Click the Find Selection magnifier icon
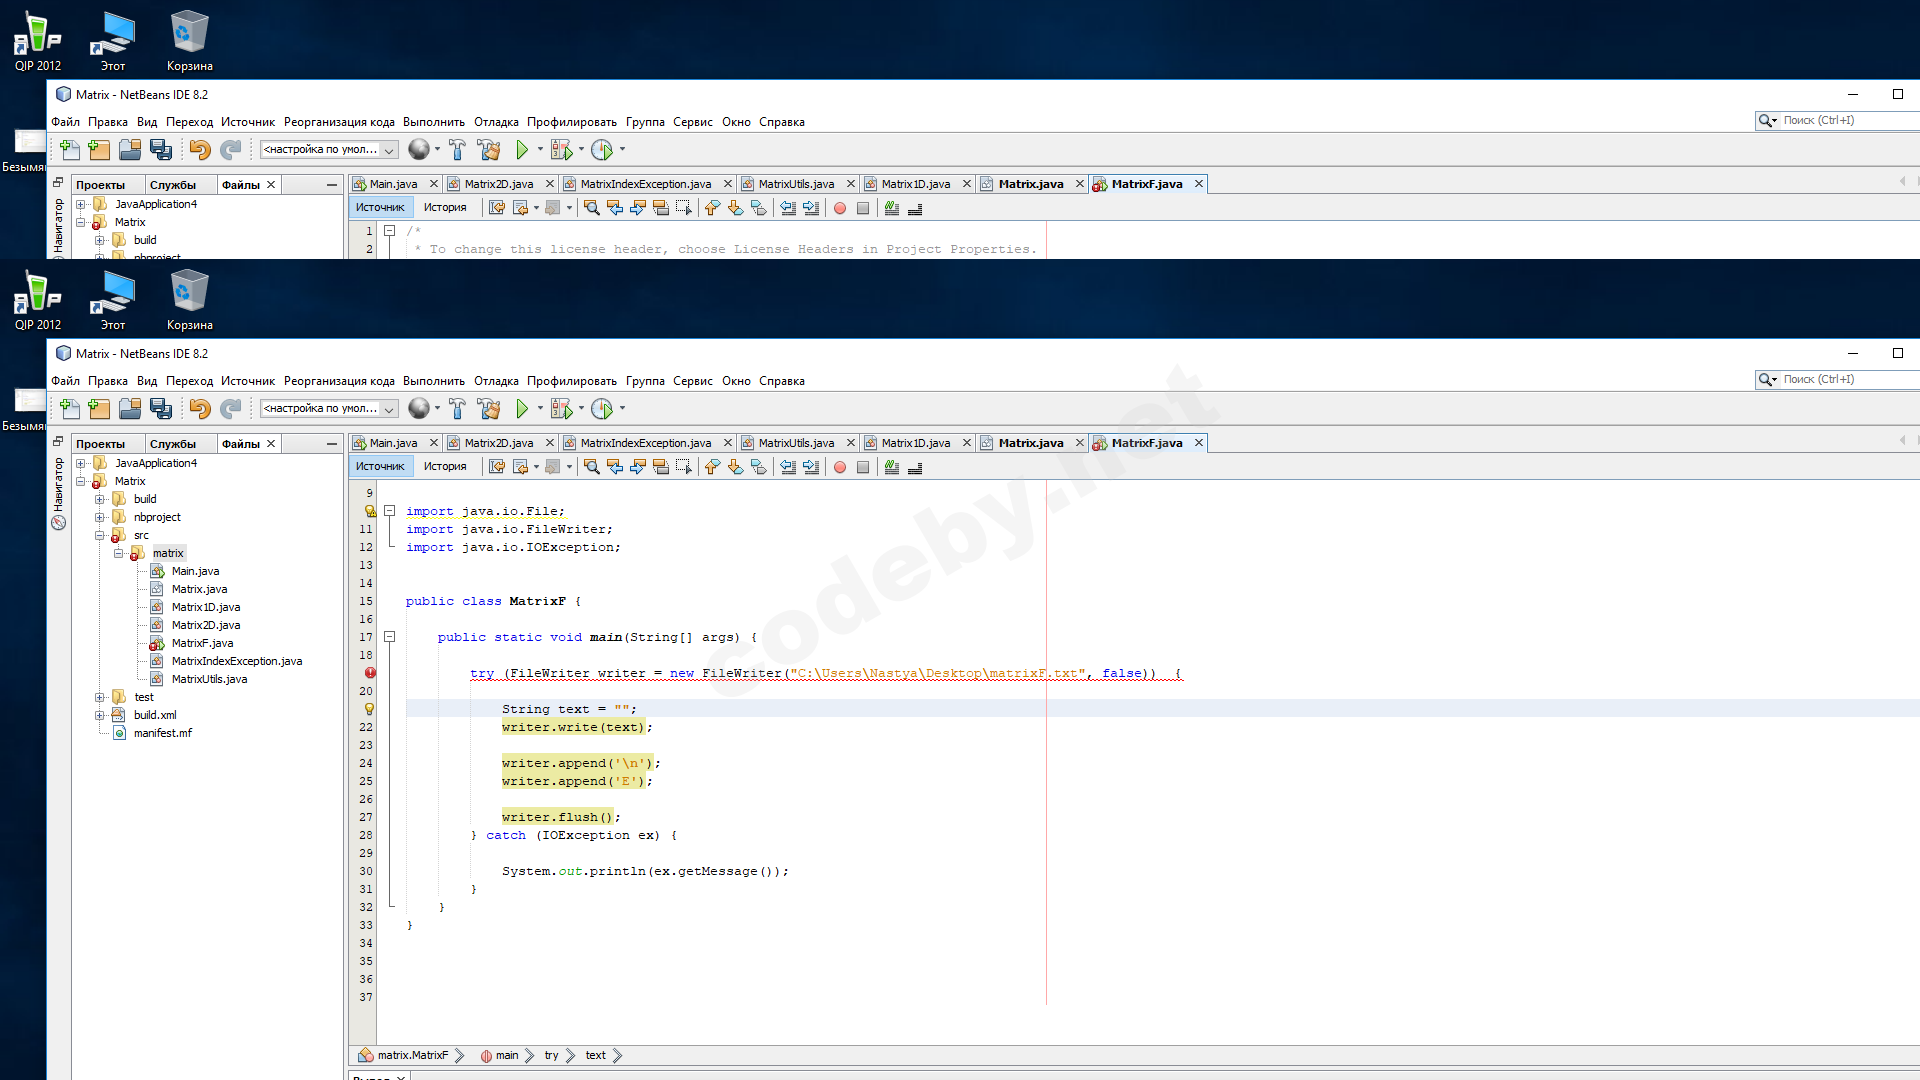This screenshot has width=1920, height=1080. coord(592,467)
